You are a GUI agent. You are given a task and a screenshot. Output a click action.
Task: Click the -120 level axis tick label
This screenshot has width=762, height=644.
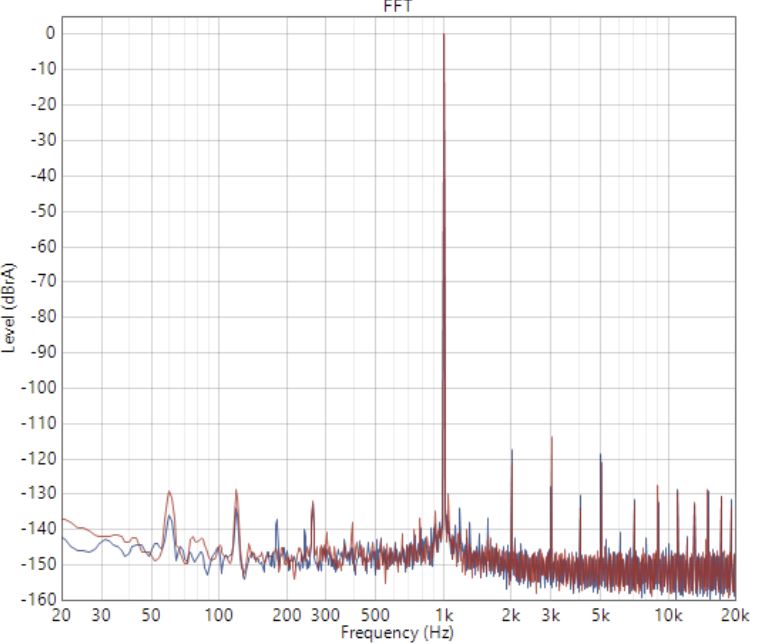tap(39, 458)
